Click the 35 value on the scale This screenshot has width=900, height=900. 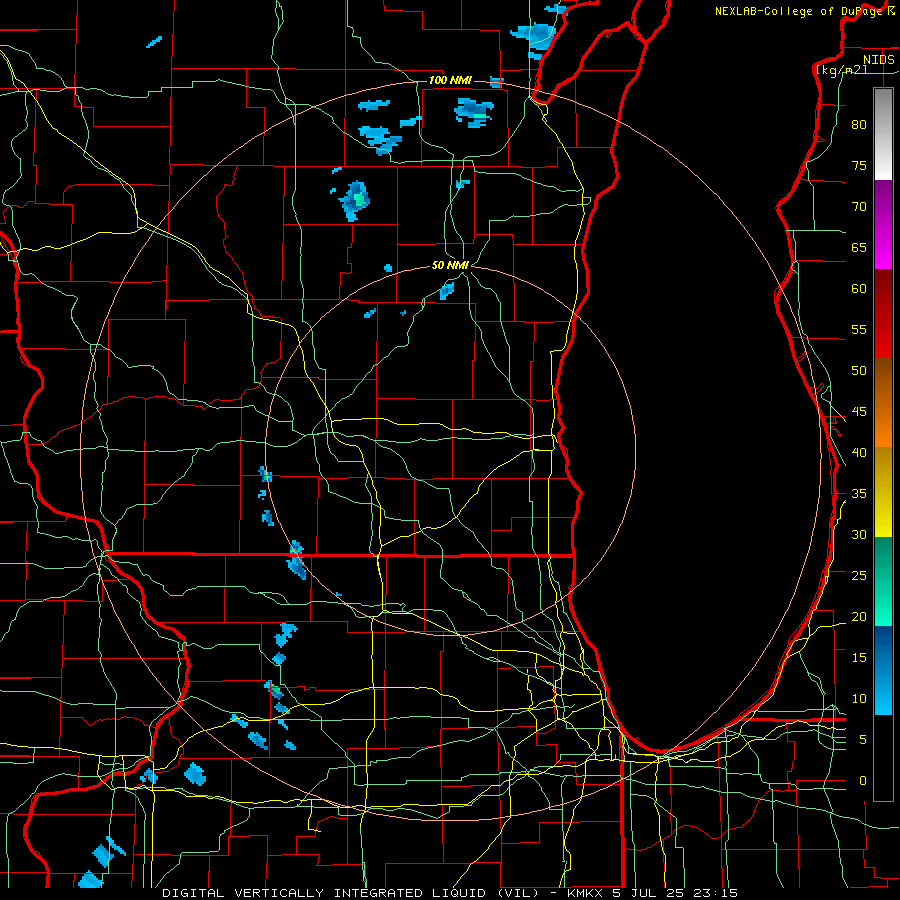(x=859, y=494)
